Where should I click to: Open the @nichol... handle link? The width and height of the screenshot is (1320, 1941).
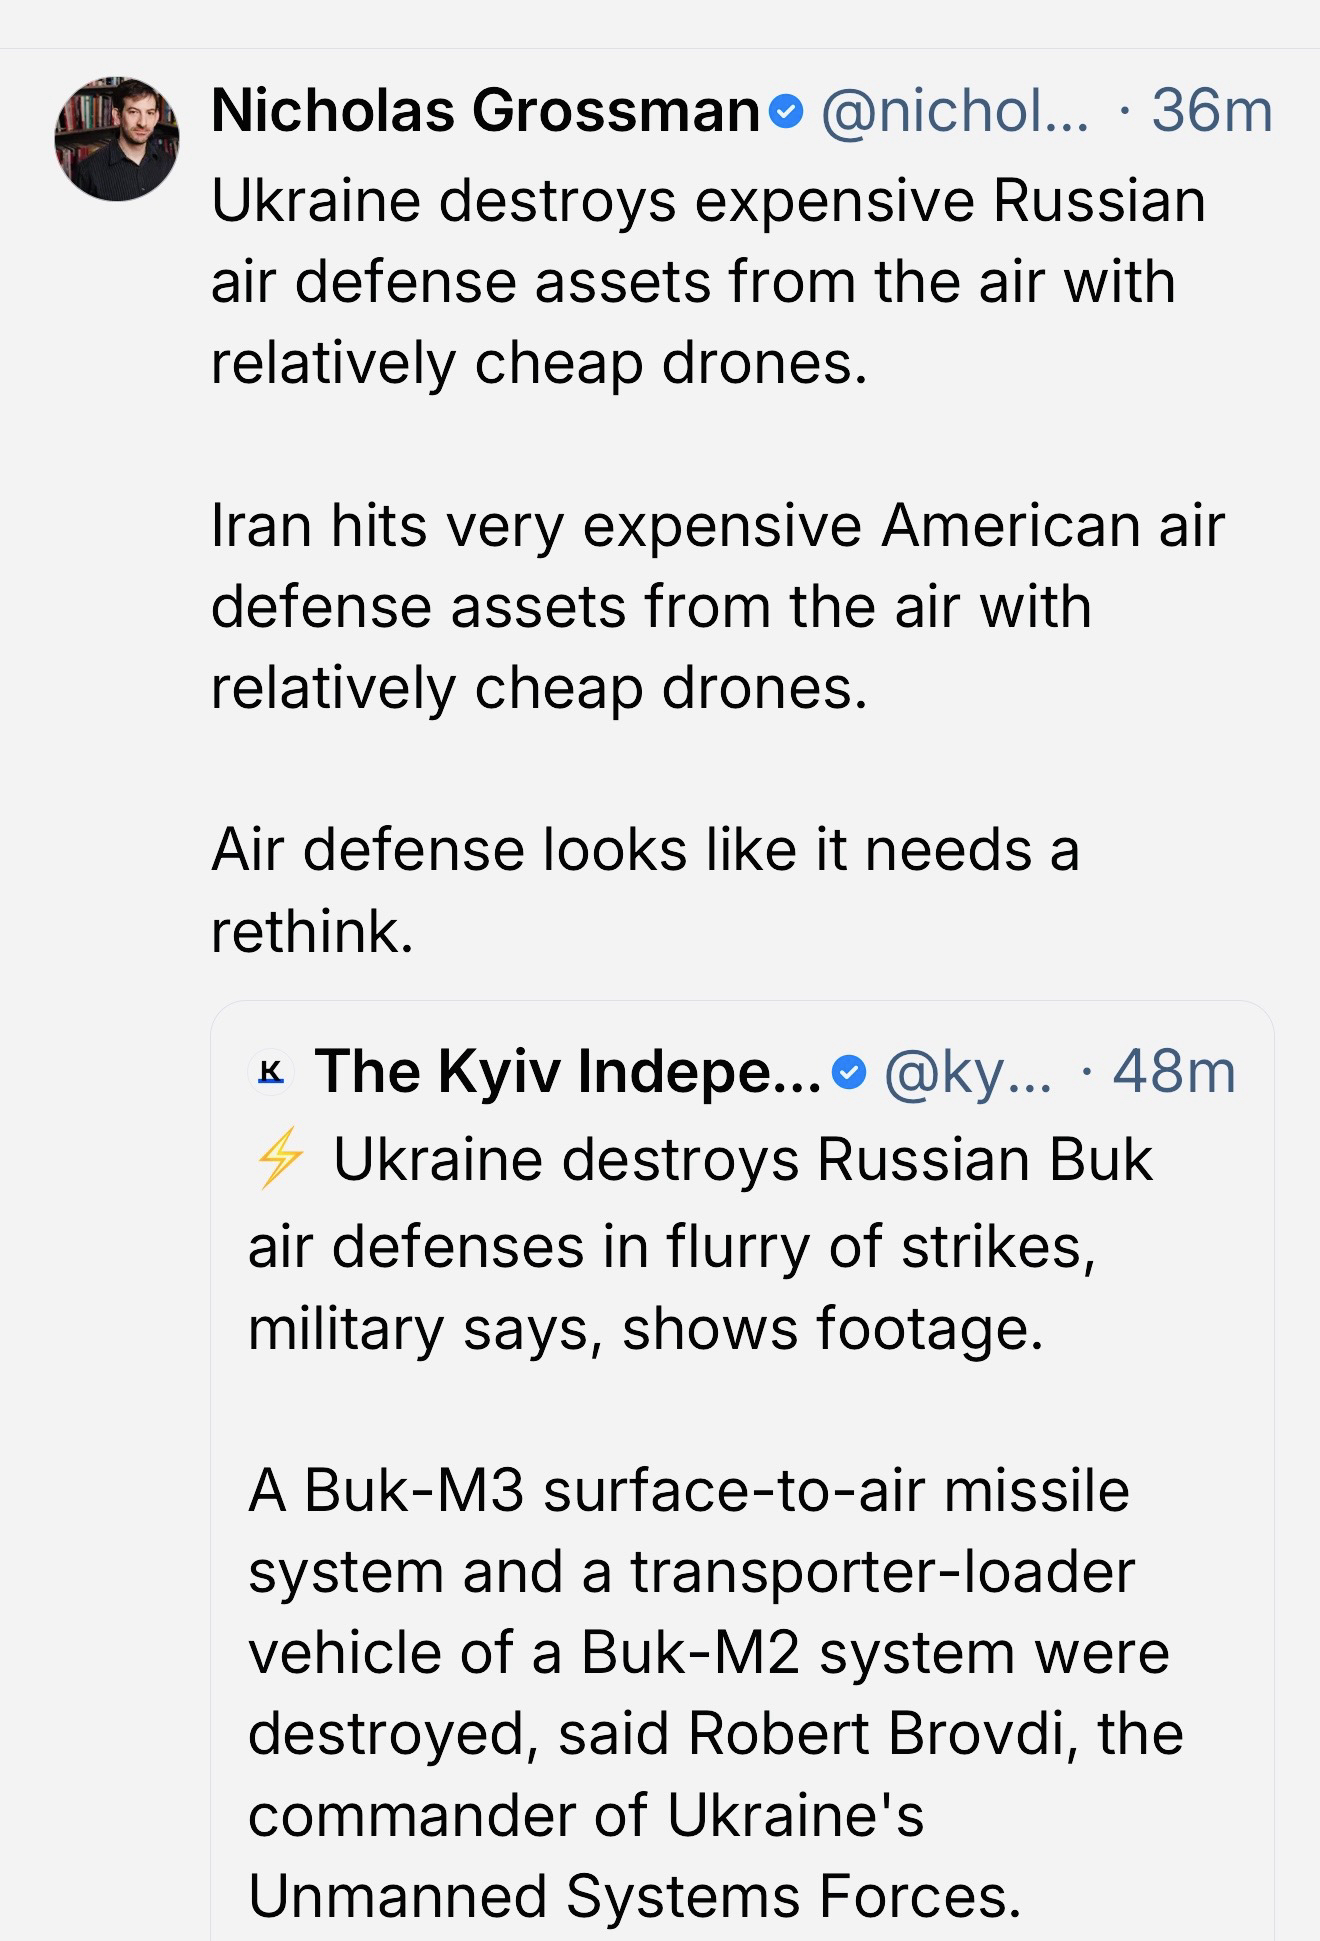954,111
